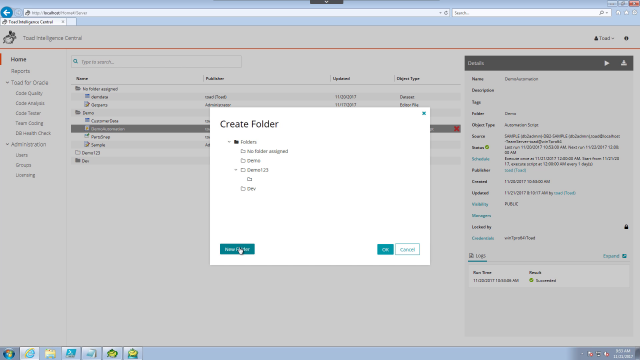This screenshot has width=640, height=360.
Task: Click the lock icon beside Locked by
Action: click(x=626, y=227)
